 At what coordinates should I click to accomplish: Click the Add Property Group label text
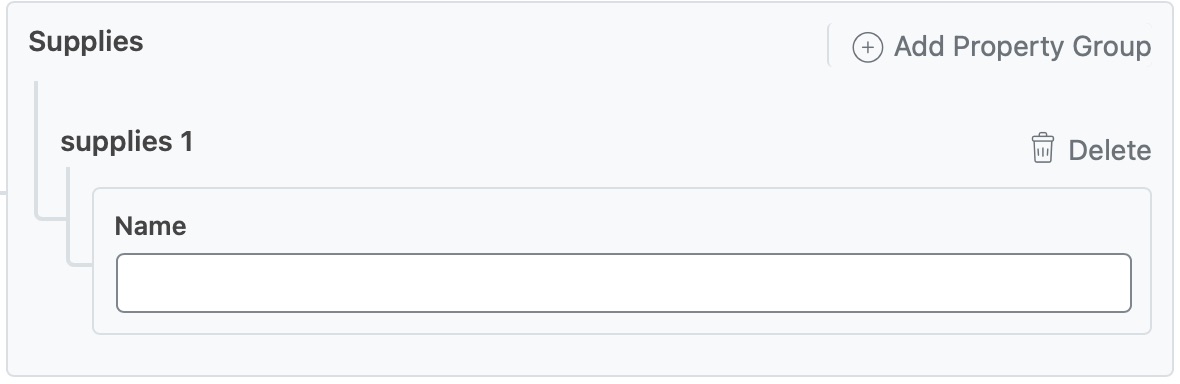point(1022,47)
